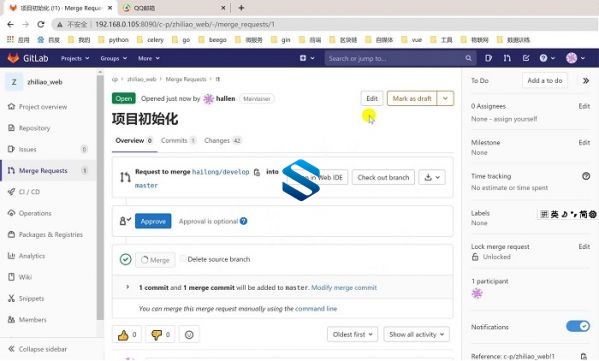This screenshot has width=599, height=361.
Task: Open the to-do list icon in top navbar
Action: pos(526,58)
